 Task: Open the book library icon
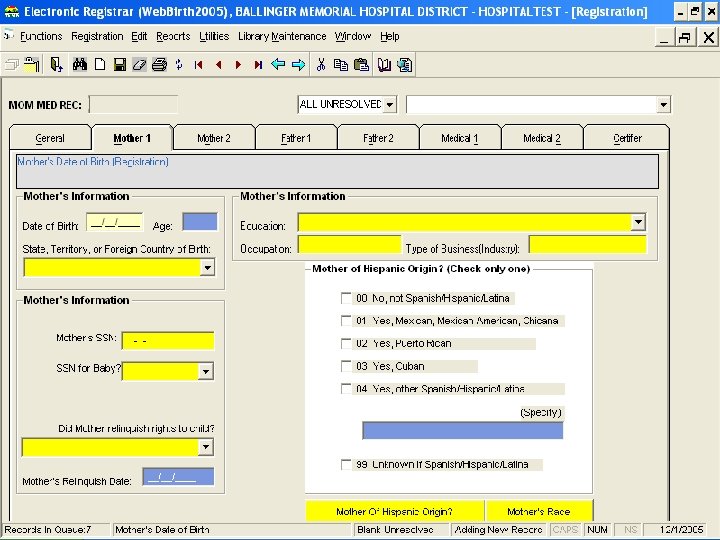pos(384,65)
